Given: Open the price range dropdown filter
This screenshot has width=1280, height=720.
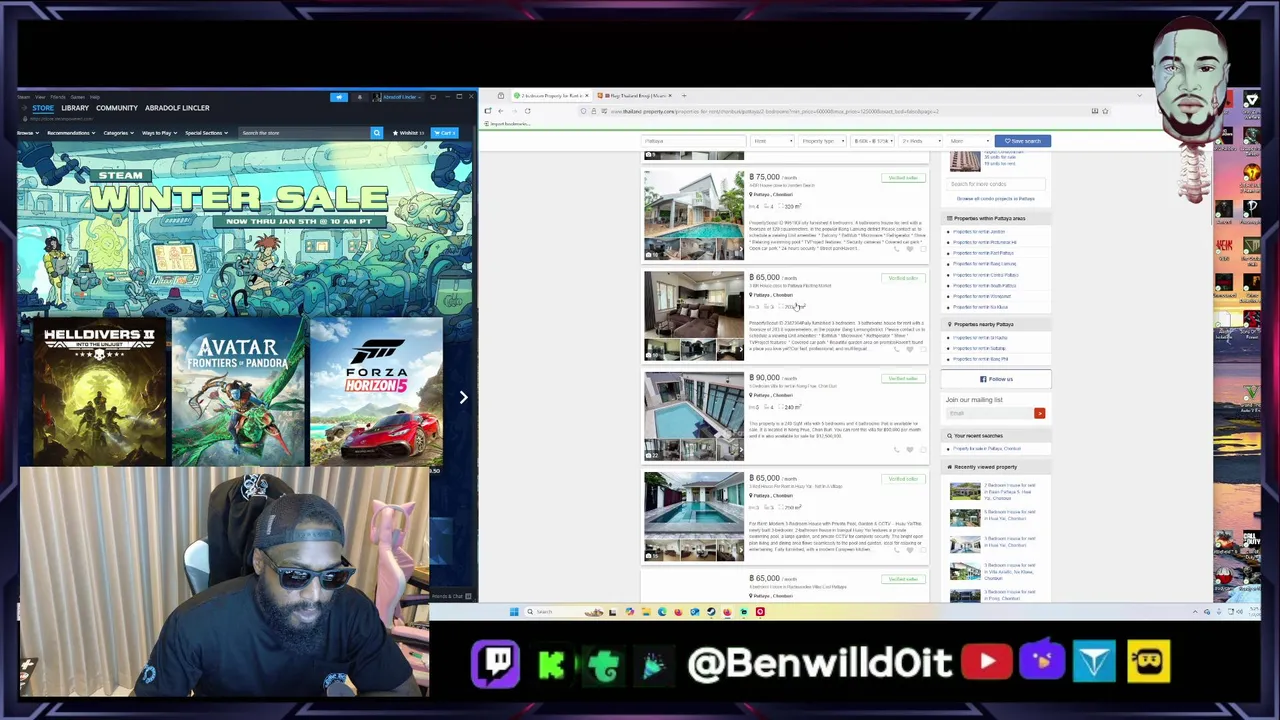Looking at the screenshot, I should 872,141.
